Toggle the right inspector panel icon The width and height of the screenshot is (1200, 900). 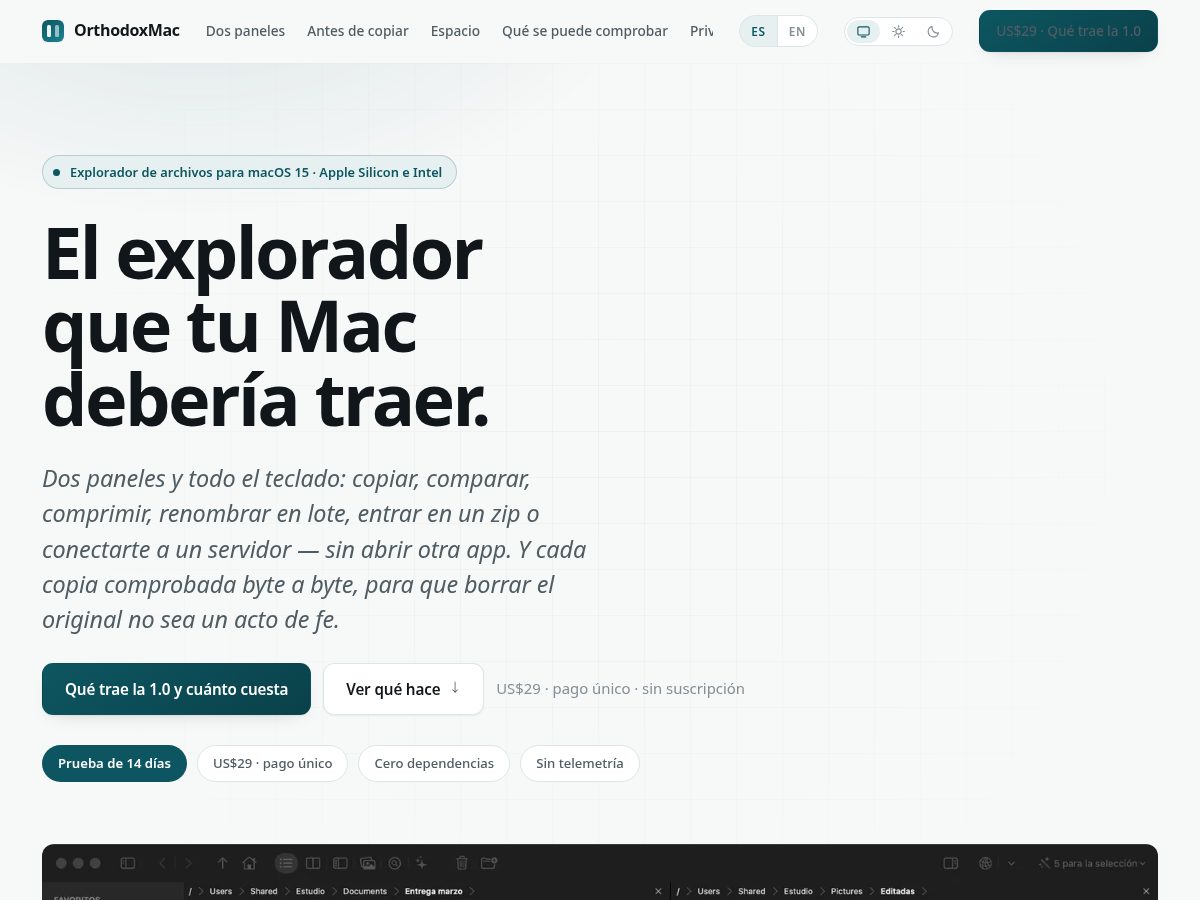[951, 863]
